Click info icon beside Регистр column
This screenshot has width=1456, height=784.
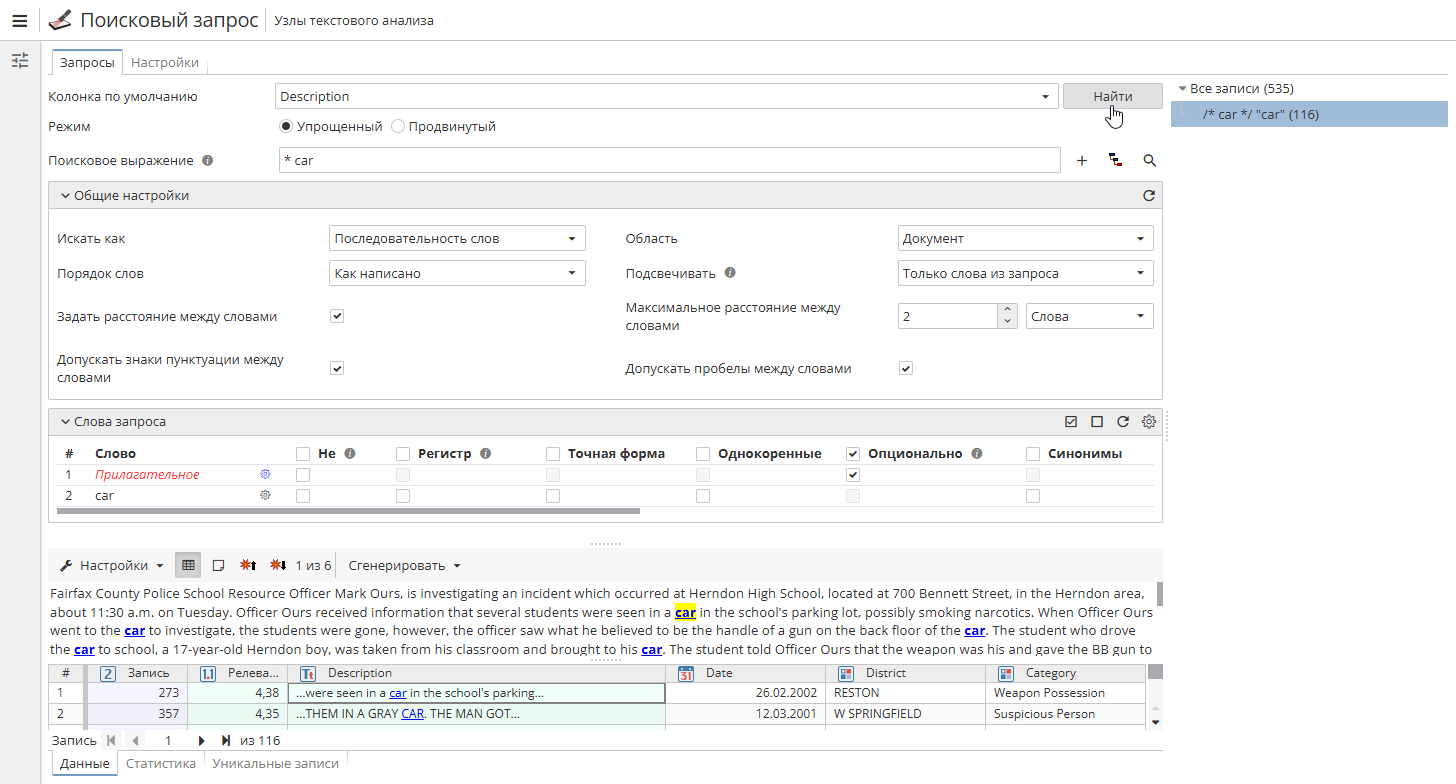[485, 453]
